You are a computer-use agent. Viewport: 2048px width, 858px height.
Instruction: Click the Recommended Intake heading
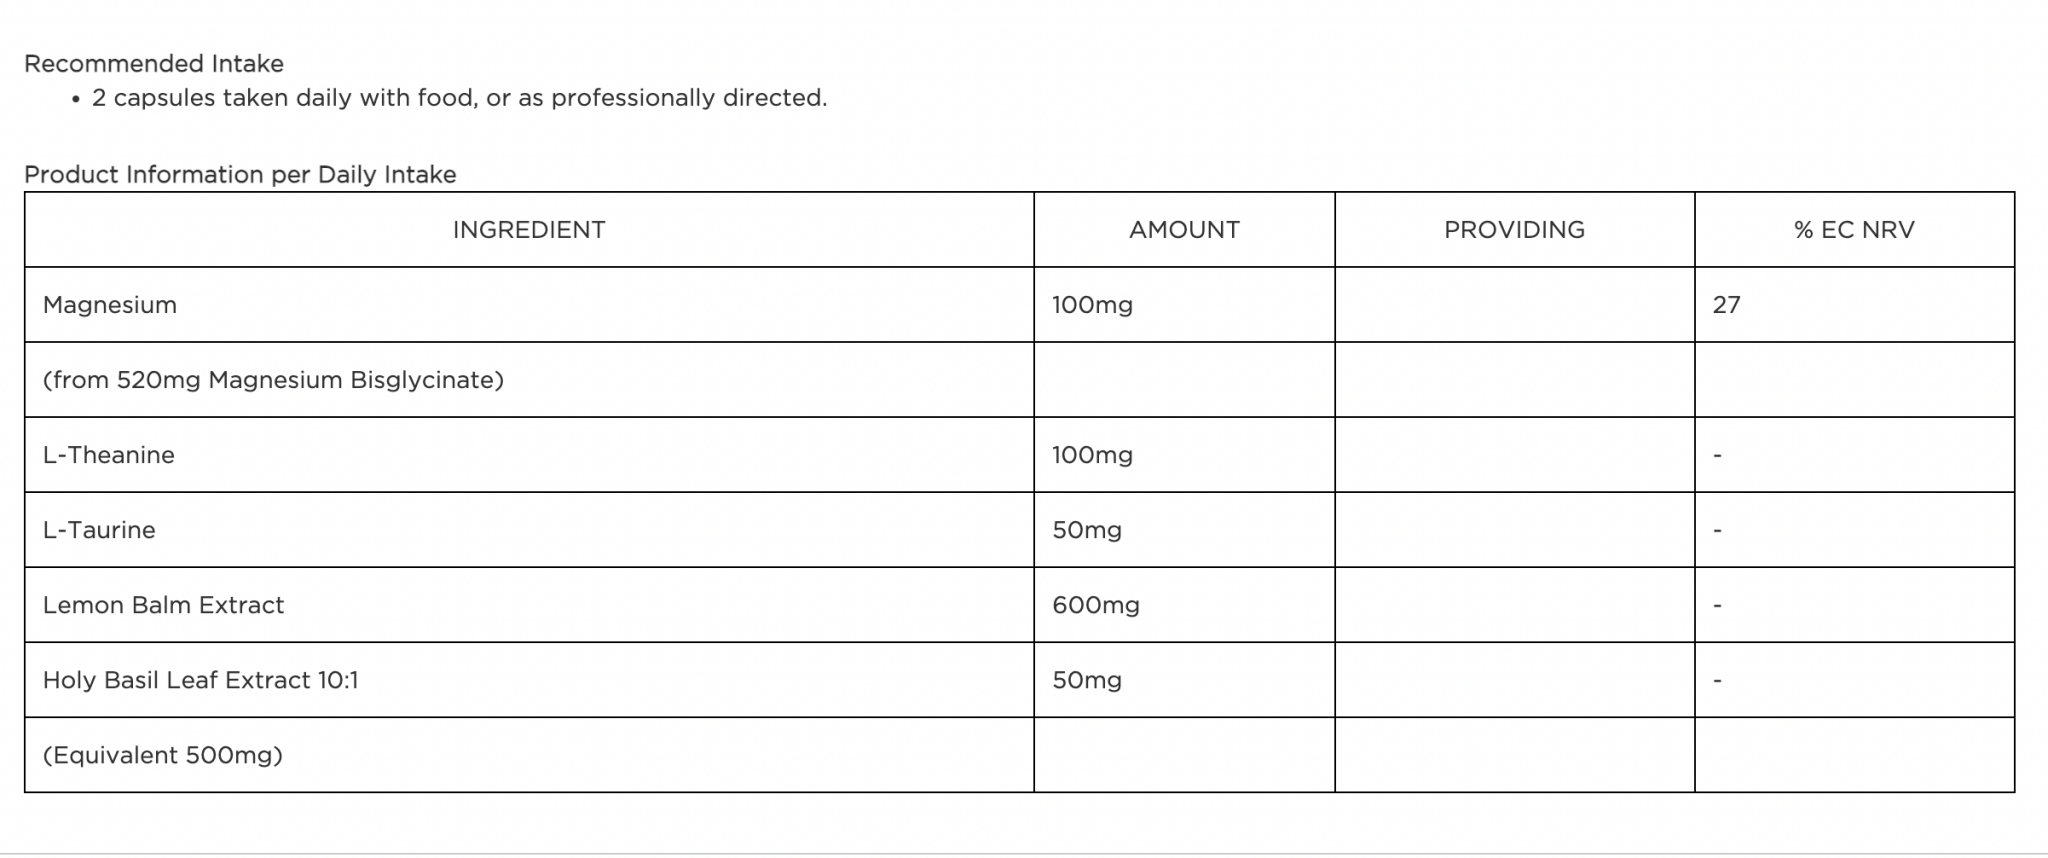tap(154, 64)
